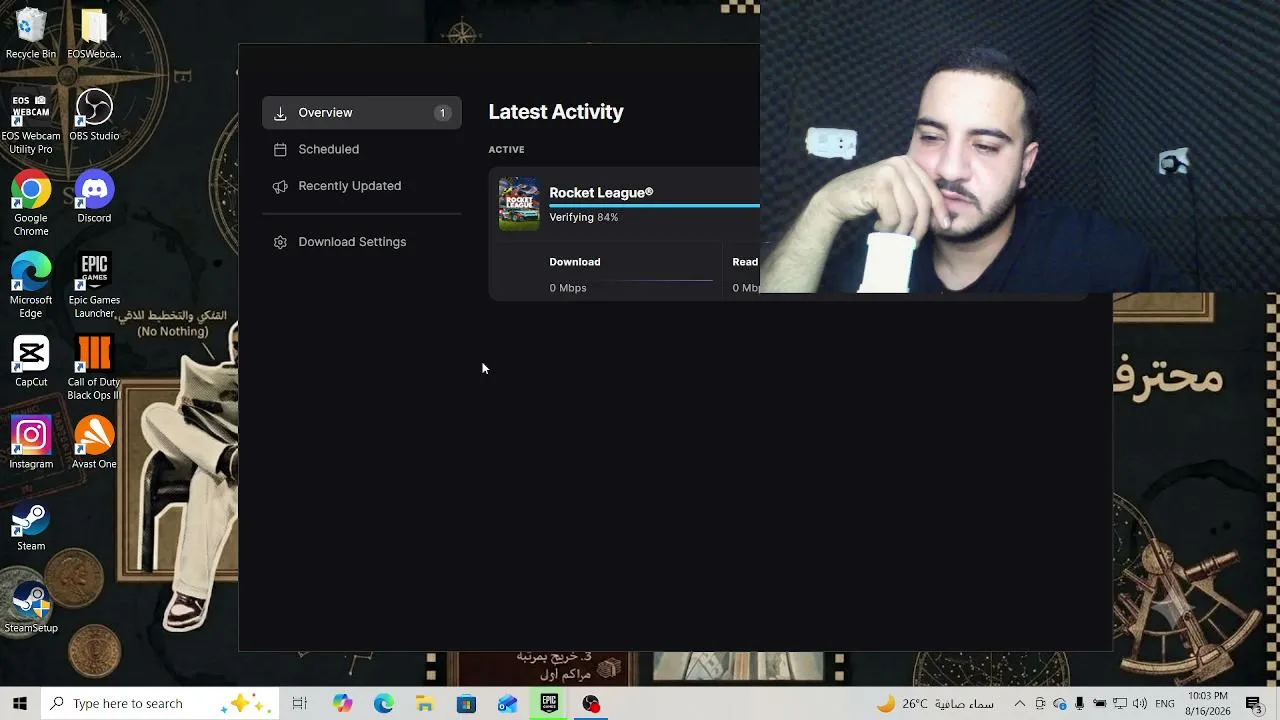
Task: Click the Rocket League verifying progress bar
Action: coord(654,206)
